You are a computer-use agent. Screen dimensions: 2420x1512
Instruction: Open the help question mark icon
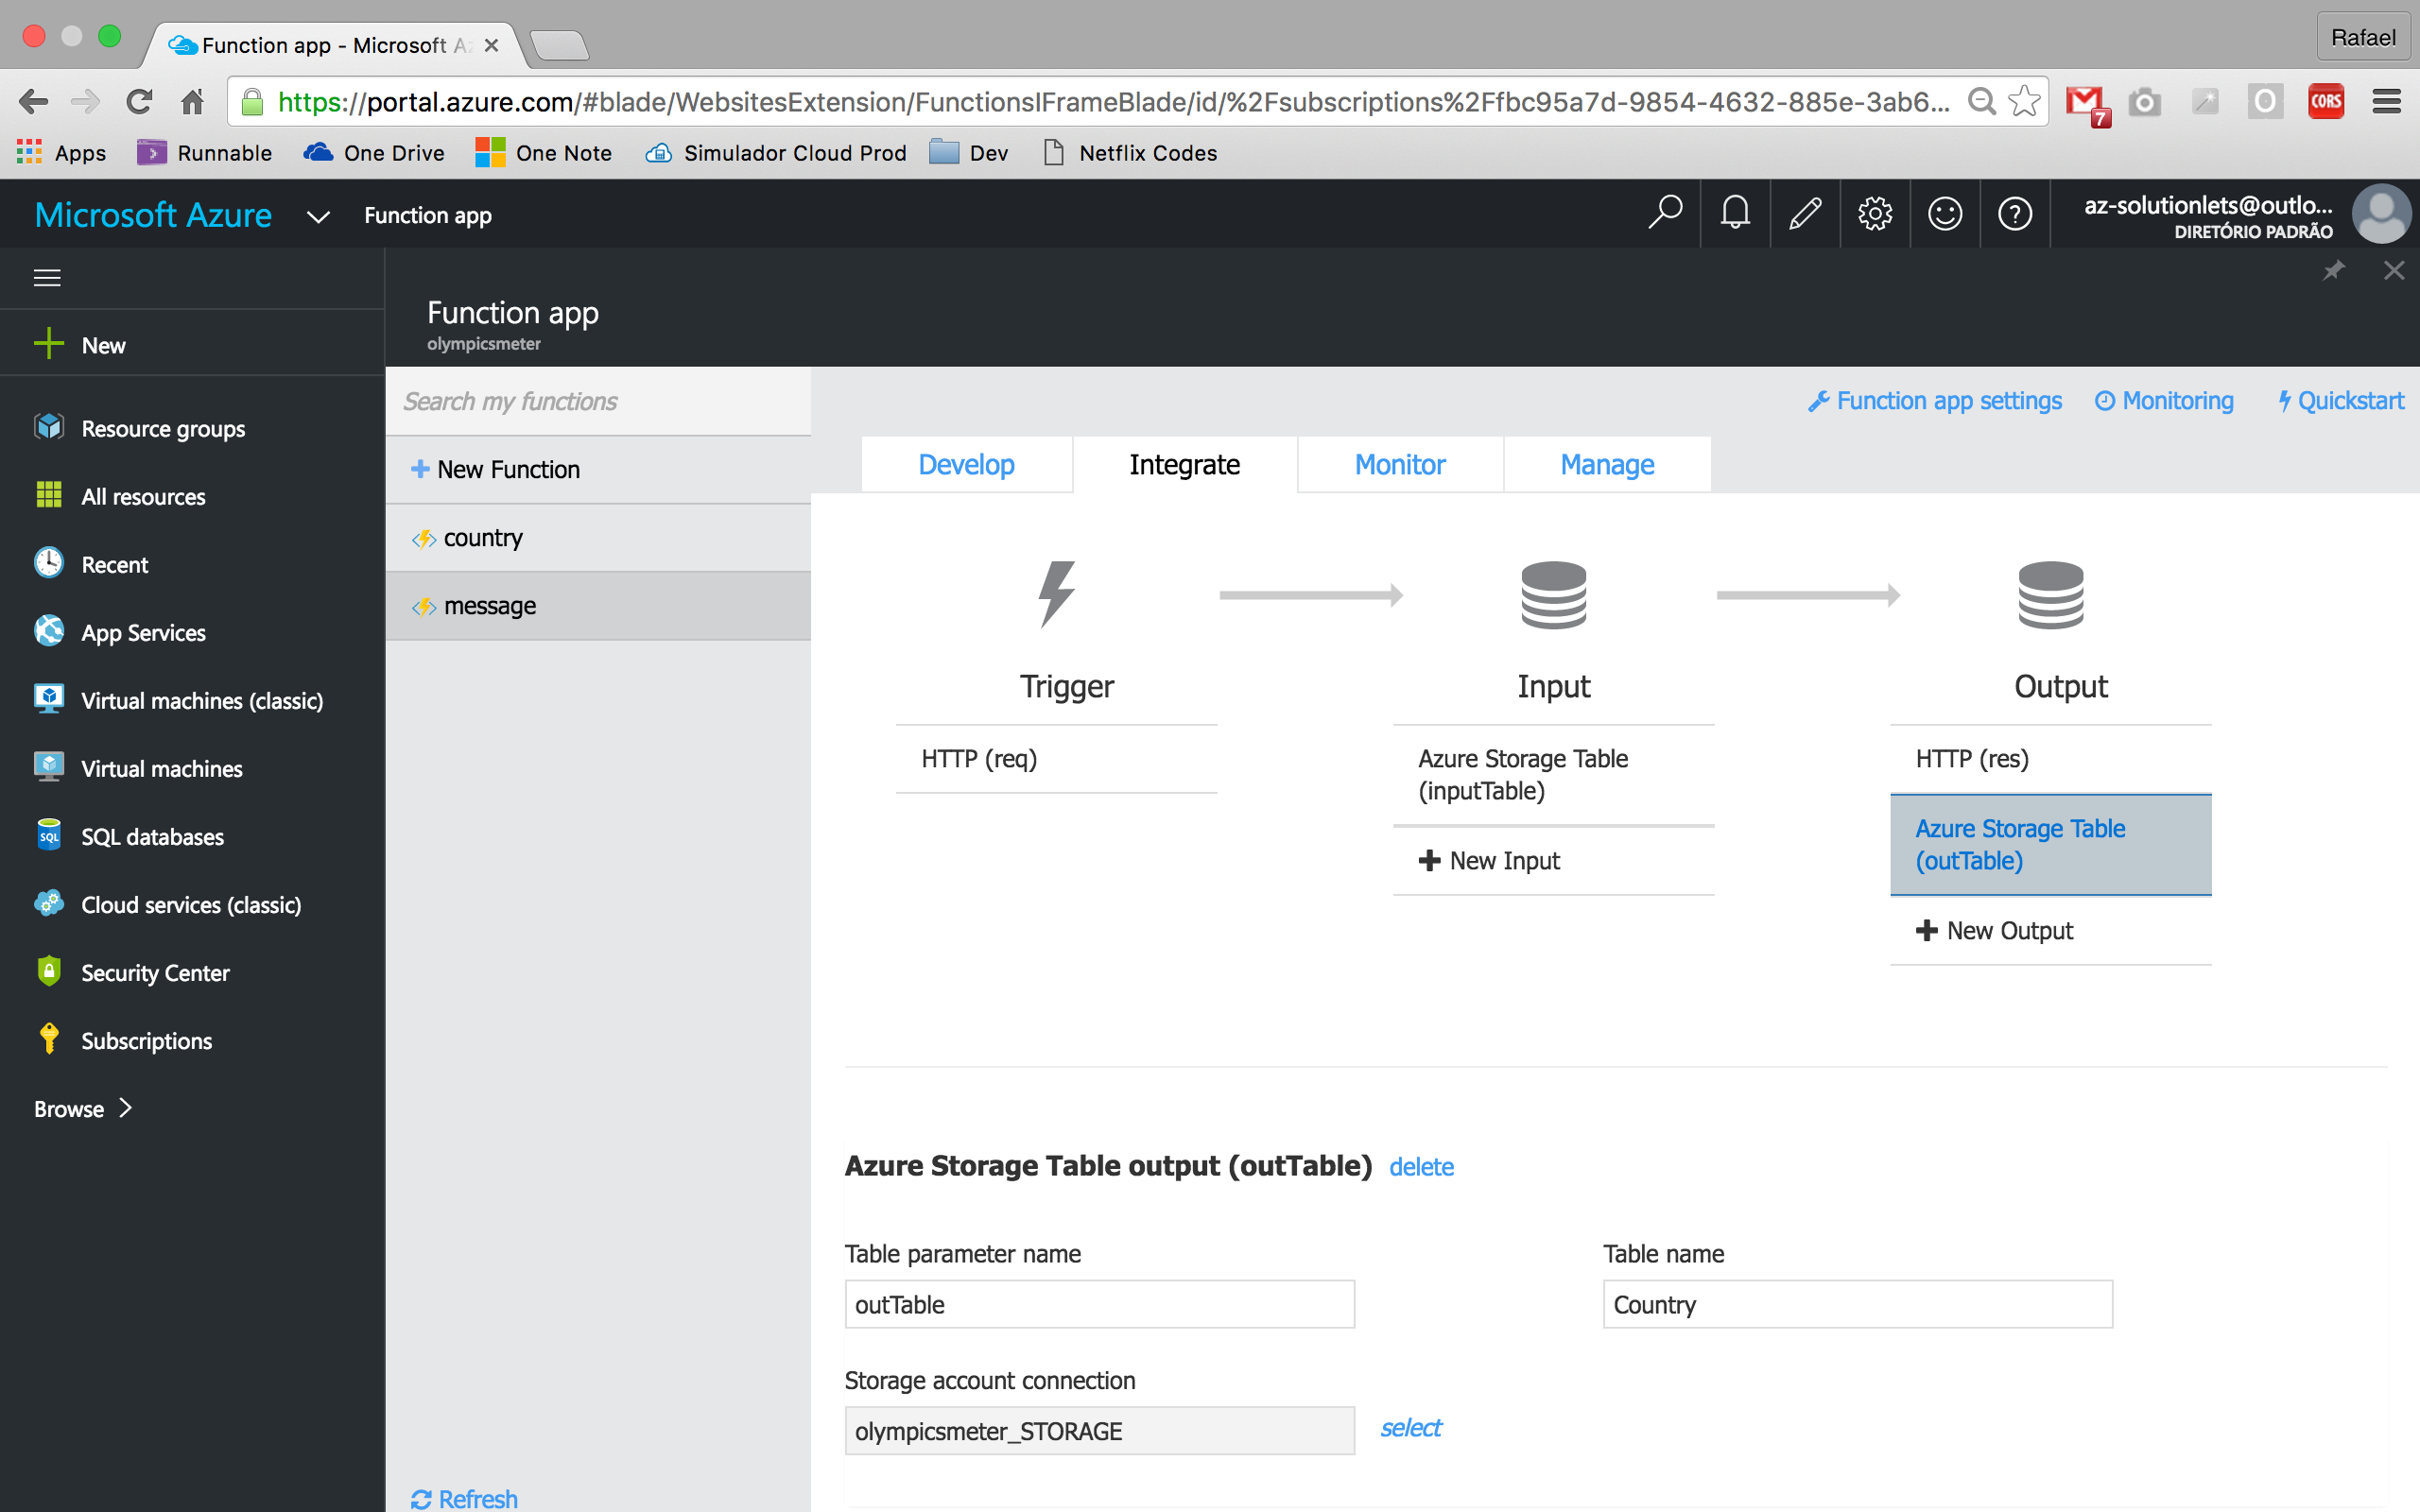(x=2015, y=213)
